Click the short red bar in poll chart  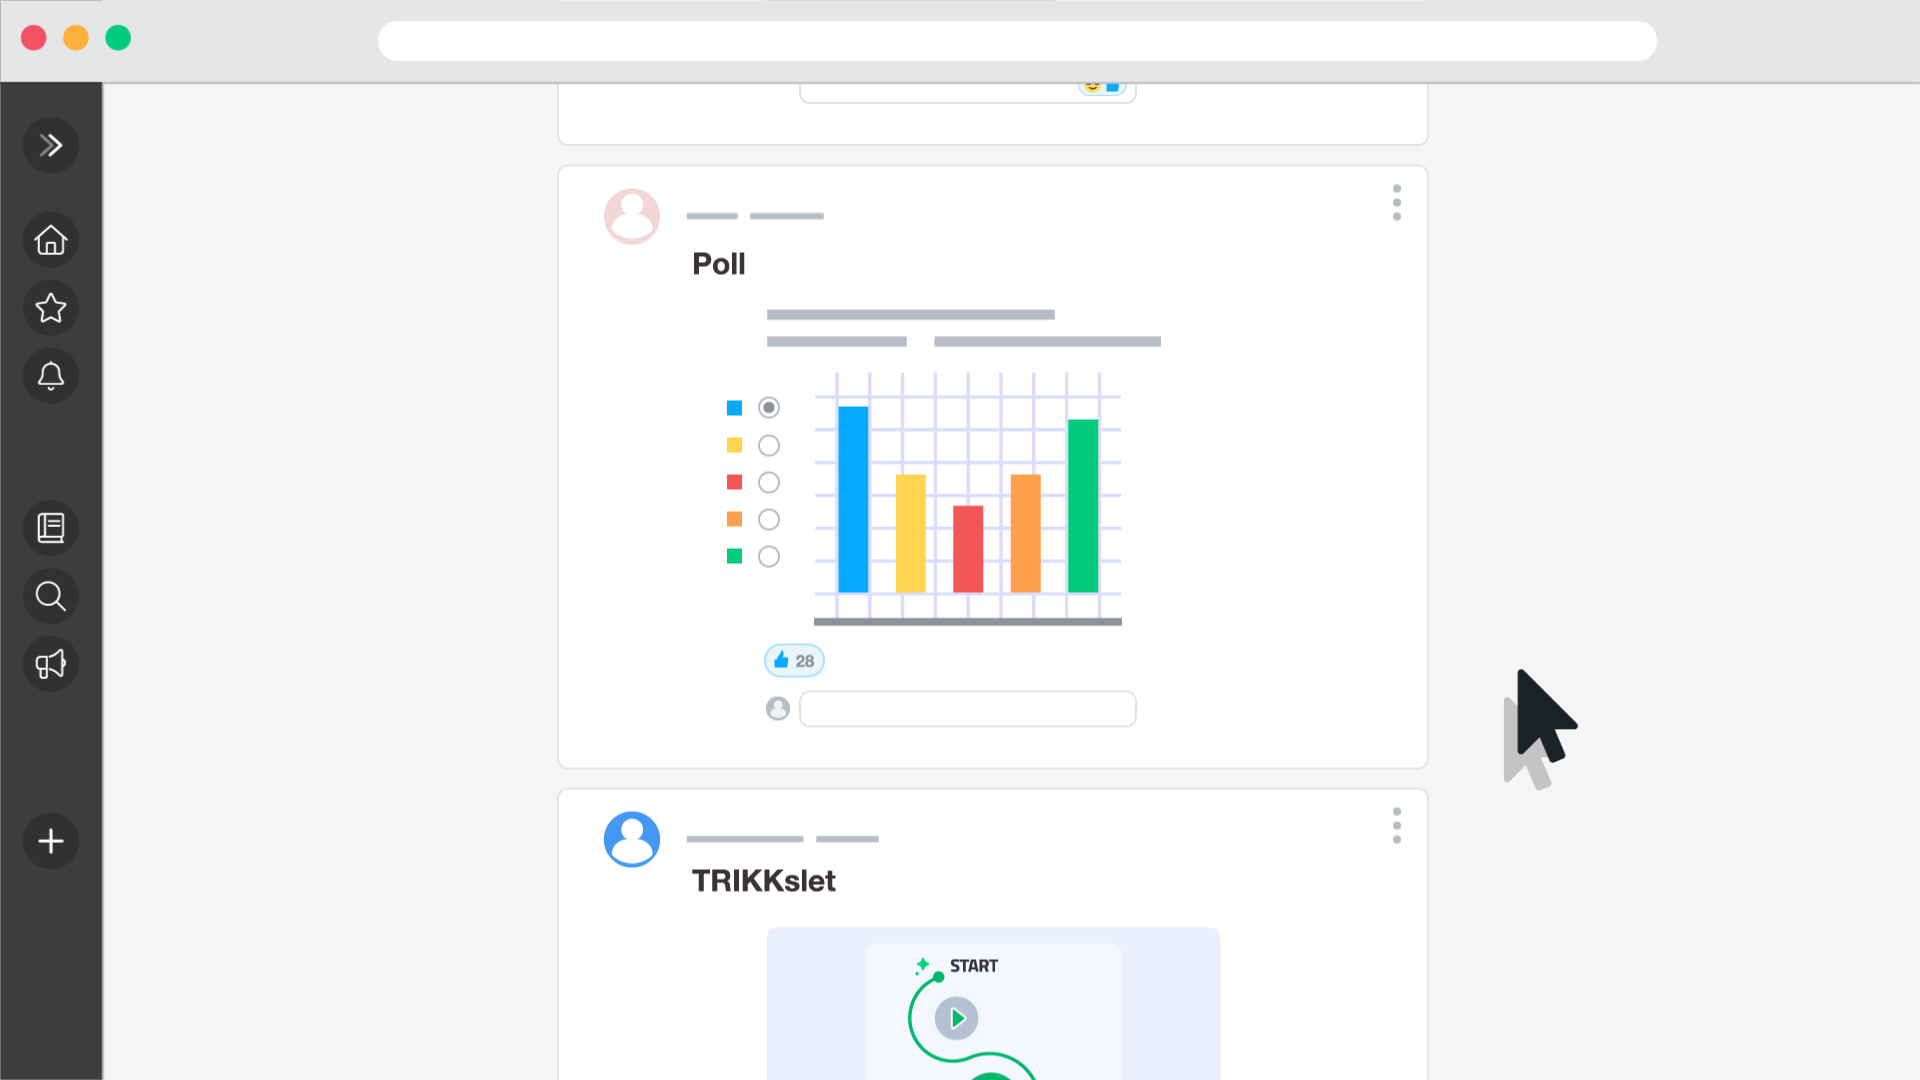pyautogui.click(x=968, y=549)
